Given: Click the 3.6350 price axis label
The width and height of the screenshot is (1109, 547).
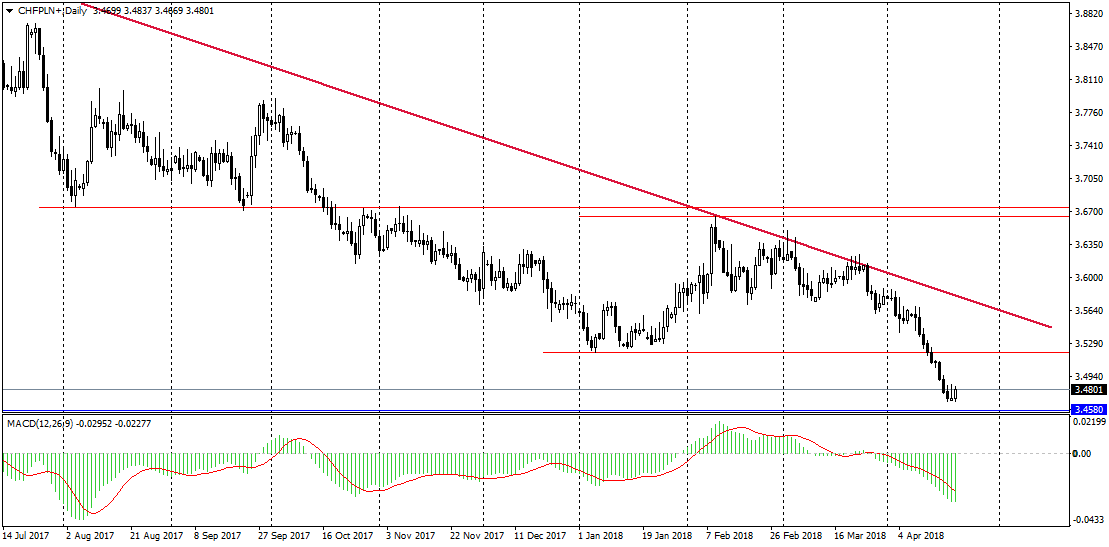Looking at the screenshot, I should point(1088,245).
